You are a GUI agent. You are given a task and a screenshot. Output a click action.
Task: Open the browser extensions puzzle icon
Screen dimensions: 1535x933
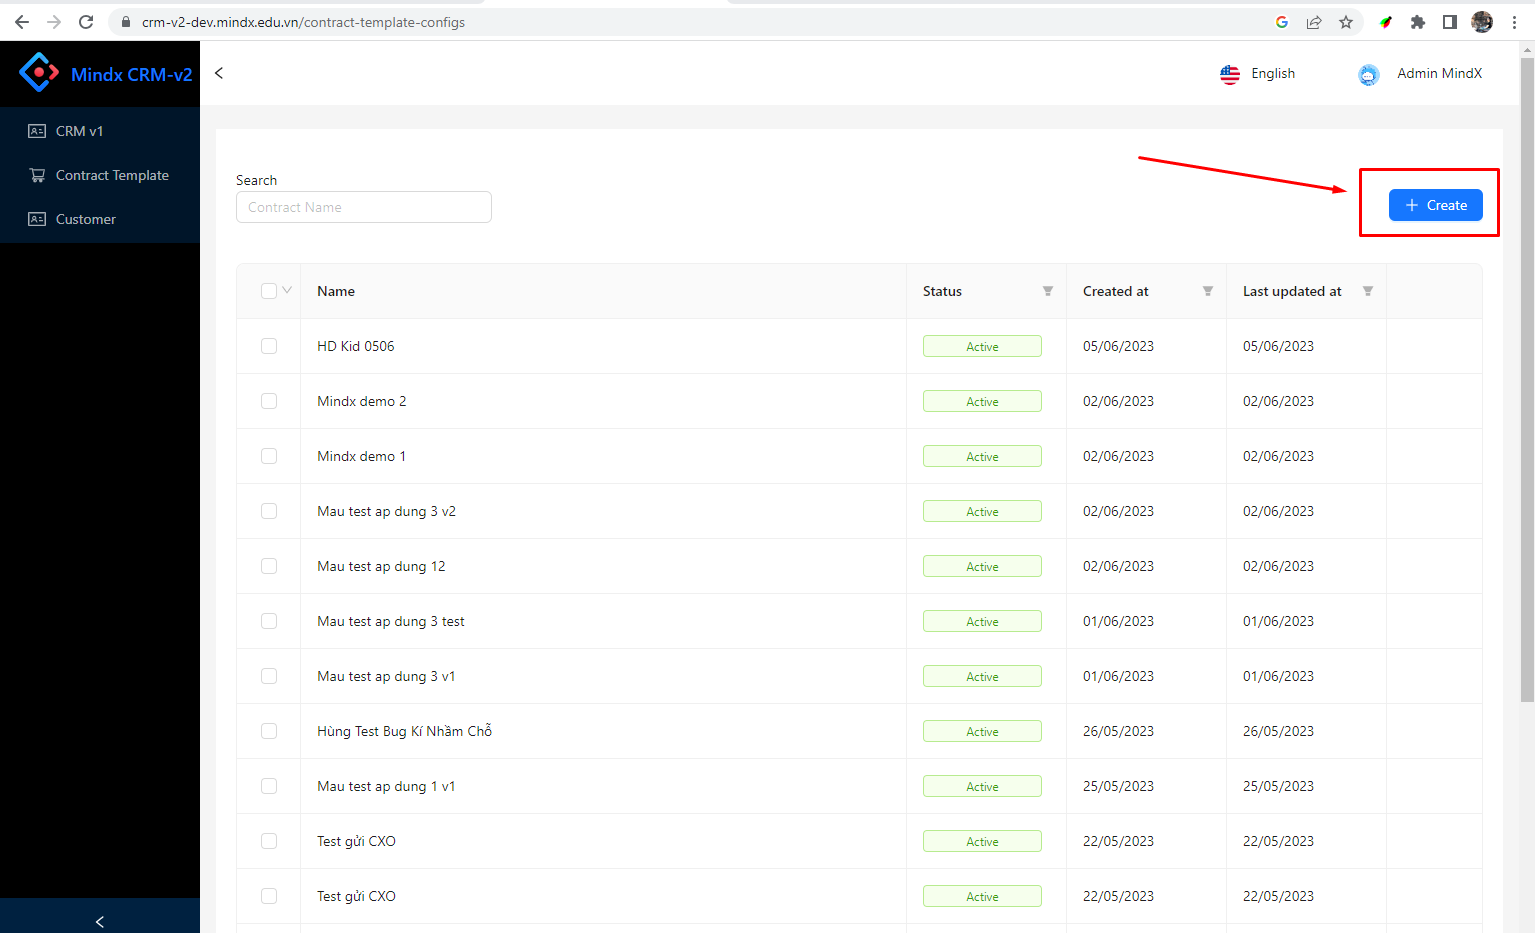1417,22
